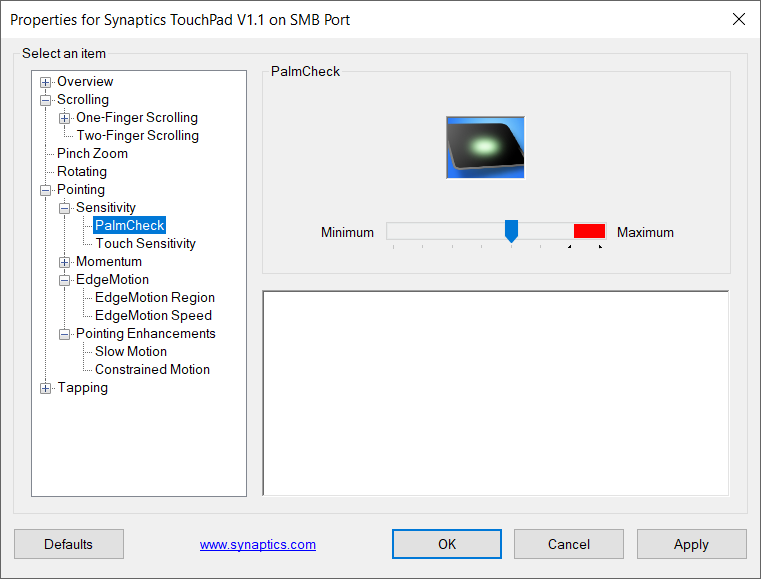Image resolution: width=761 pixels, height=579 pixels.
Task: Select the Sensitivity item
Action: tap(106, 207)
